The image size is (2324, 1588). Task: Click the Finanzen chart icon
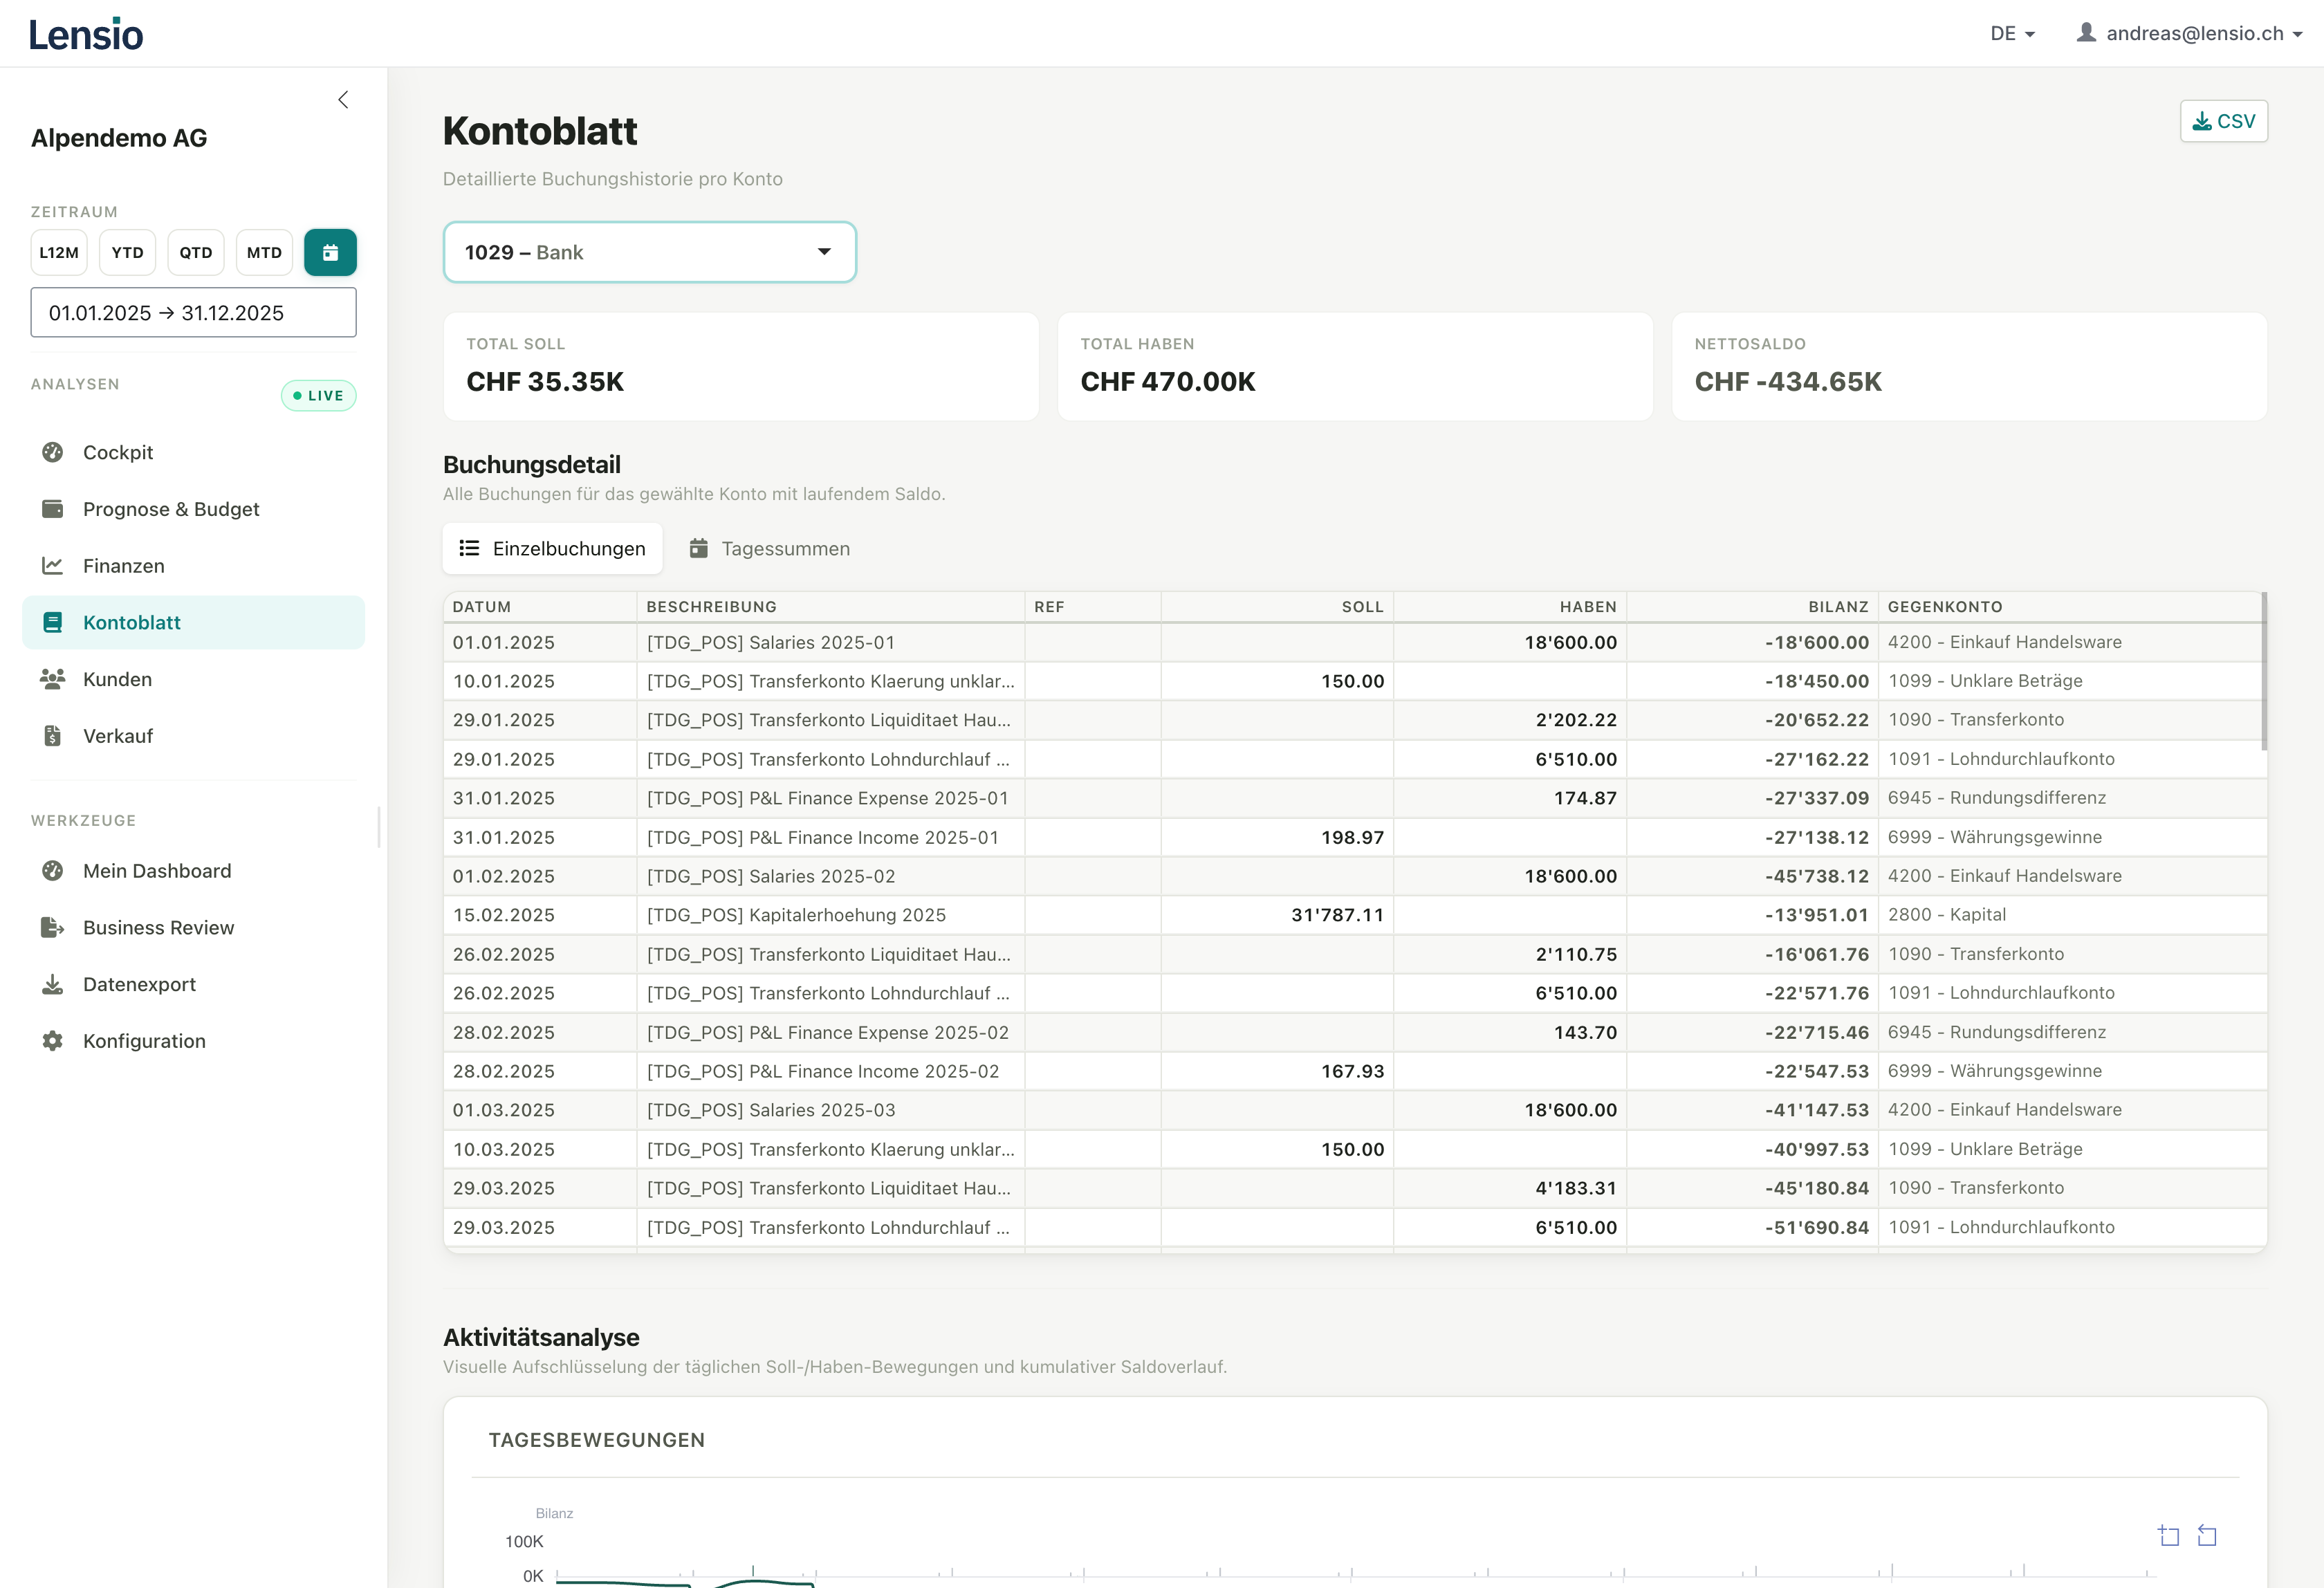pos(53,566)
